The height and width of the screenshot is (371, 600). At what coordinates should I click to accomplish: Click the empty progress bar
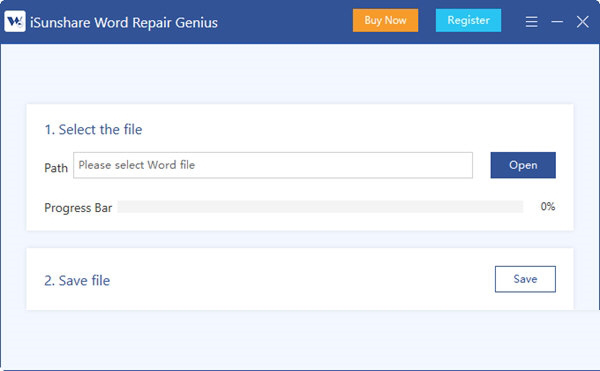click(x=320, y=207)
